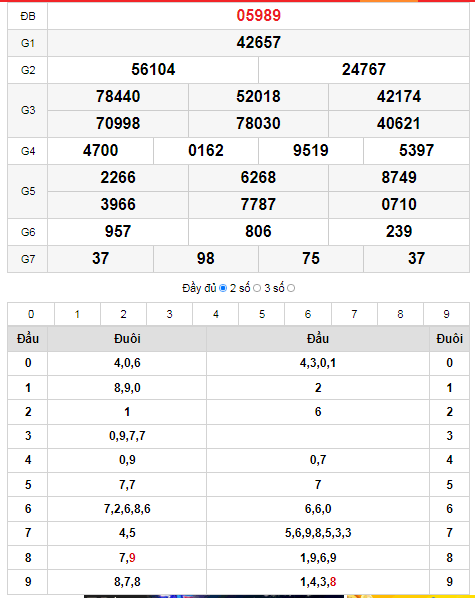Click the G7 number 98

click(x=206, y=259)
